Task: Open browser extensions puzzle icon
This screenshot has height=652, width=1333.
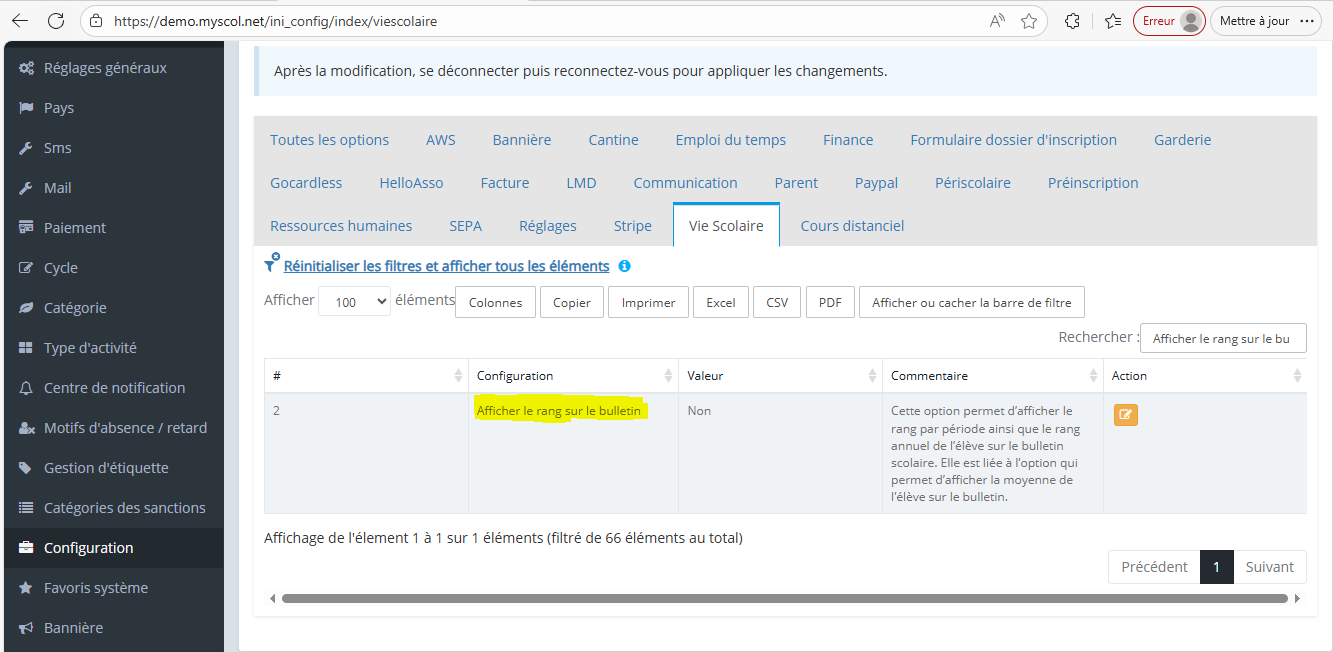Action: (1072, 21)
